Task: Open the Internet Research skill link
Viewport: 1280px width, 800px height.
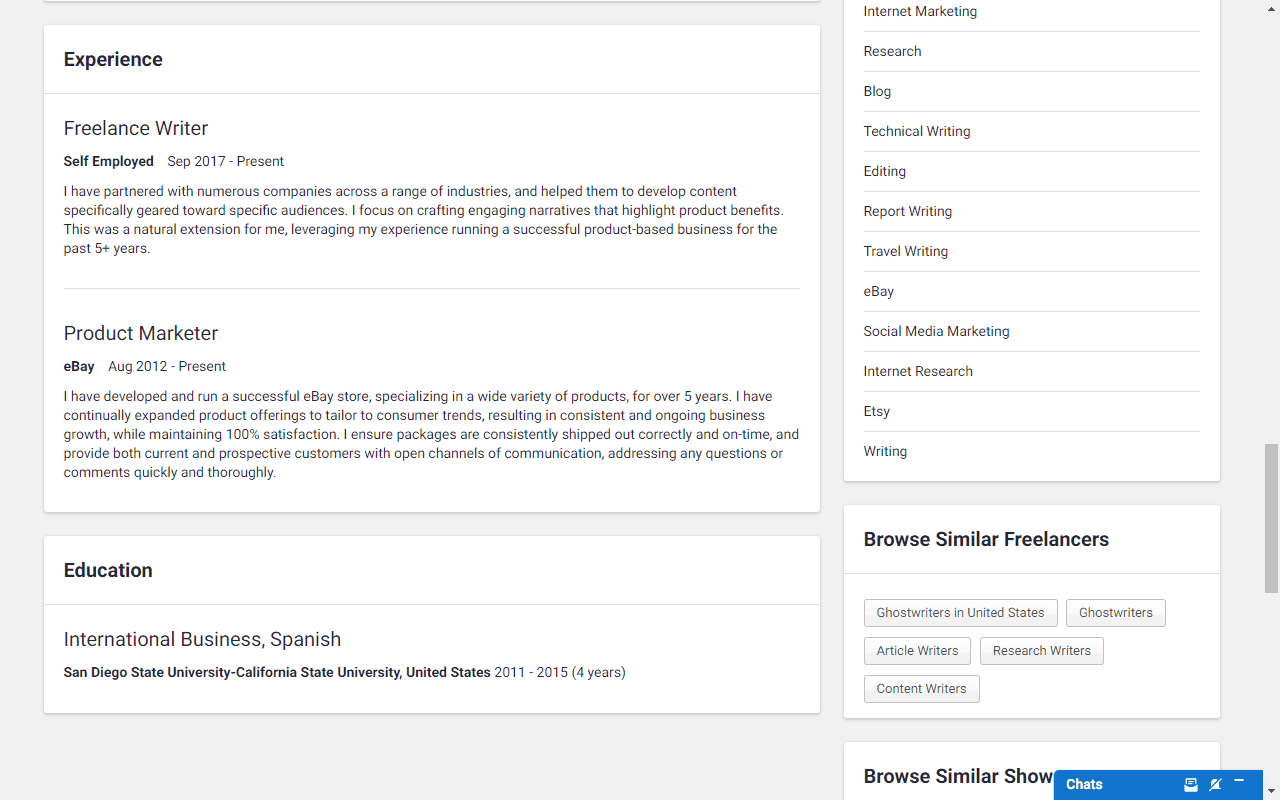Action: coord(918,371)
